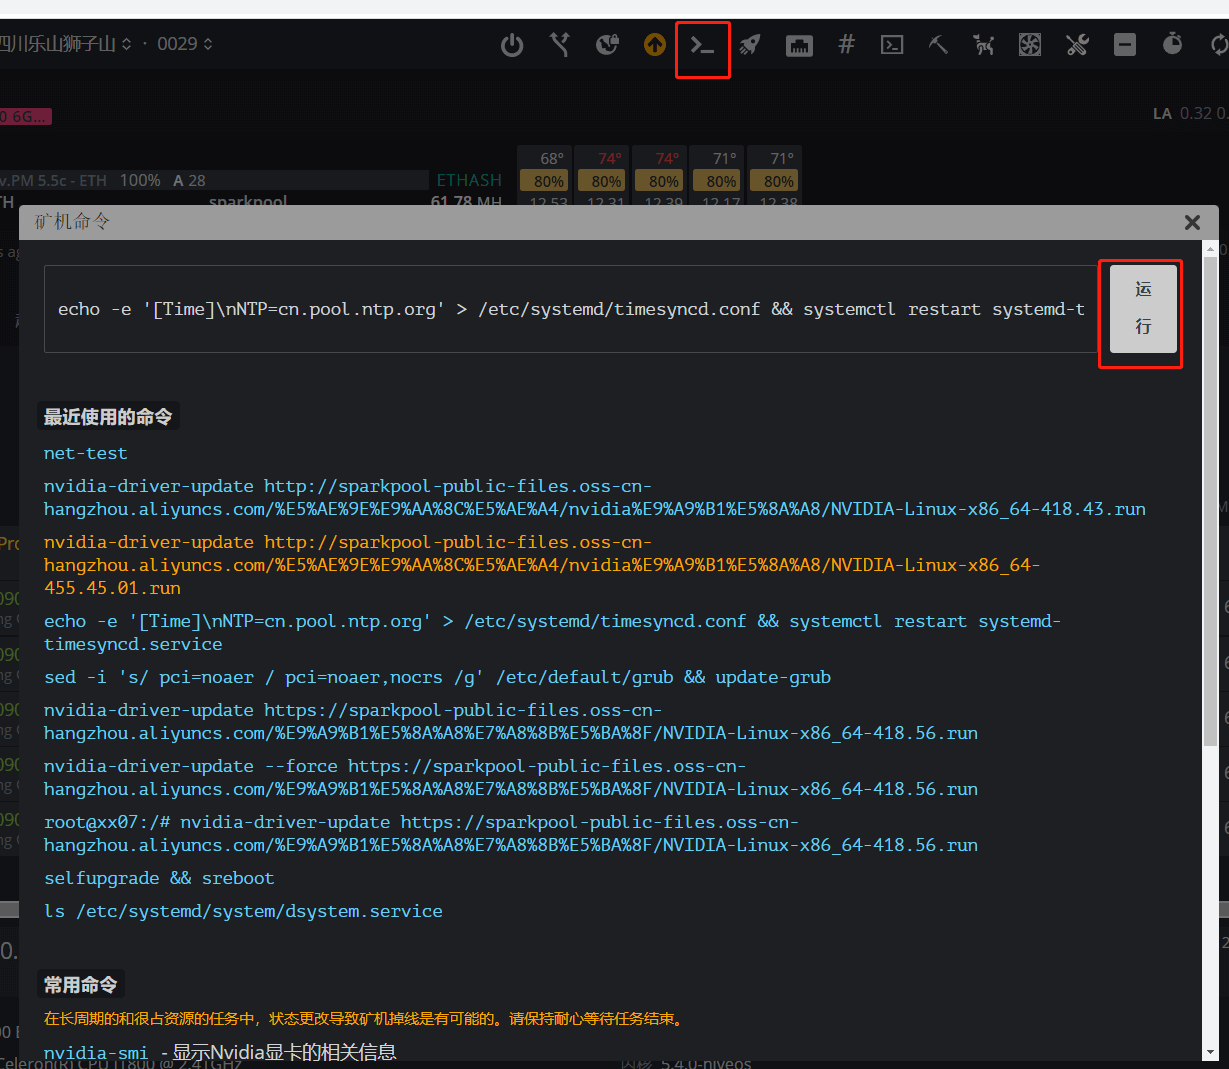Open the highlighted run-command terminal icon

[x=703, y=44]
